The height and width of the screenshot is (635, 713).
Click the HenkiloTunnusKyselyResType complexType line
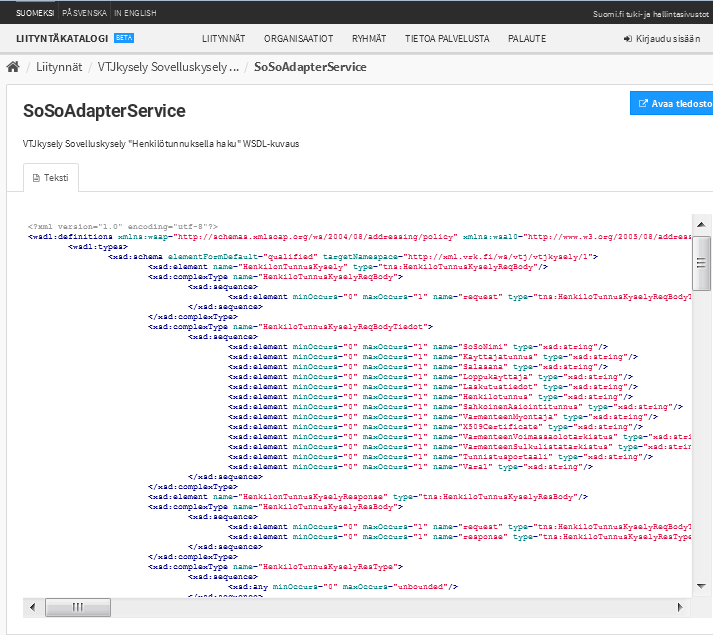[276, 567]
